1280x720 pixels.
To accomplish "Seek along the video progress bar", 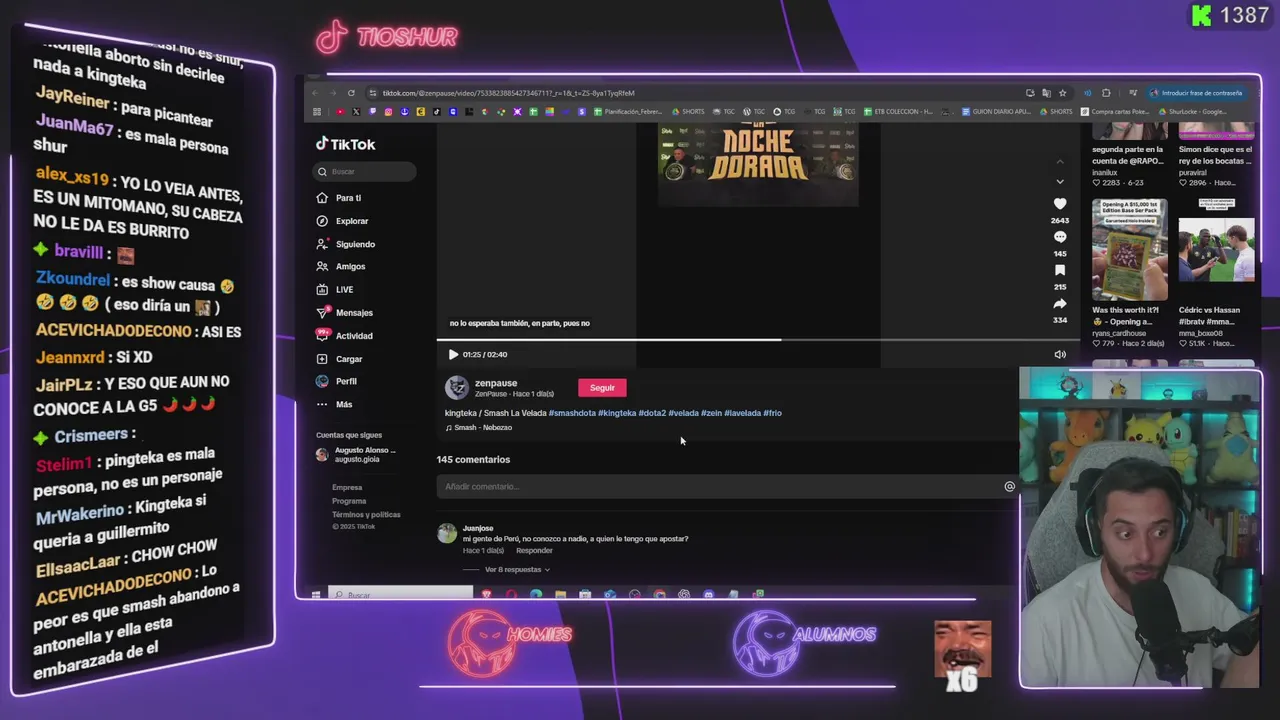I will click(758, 340).
